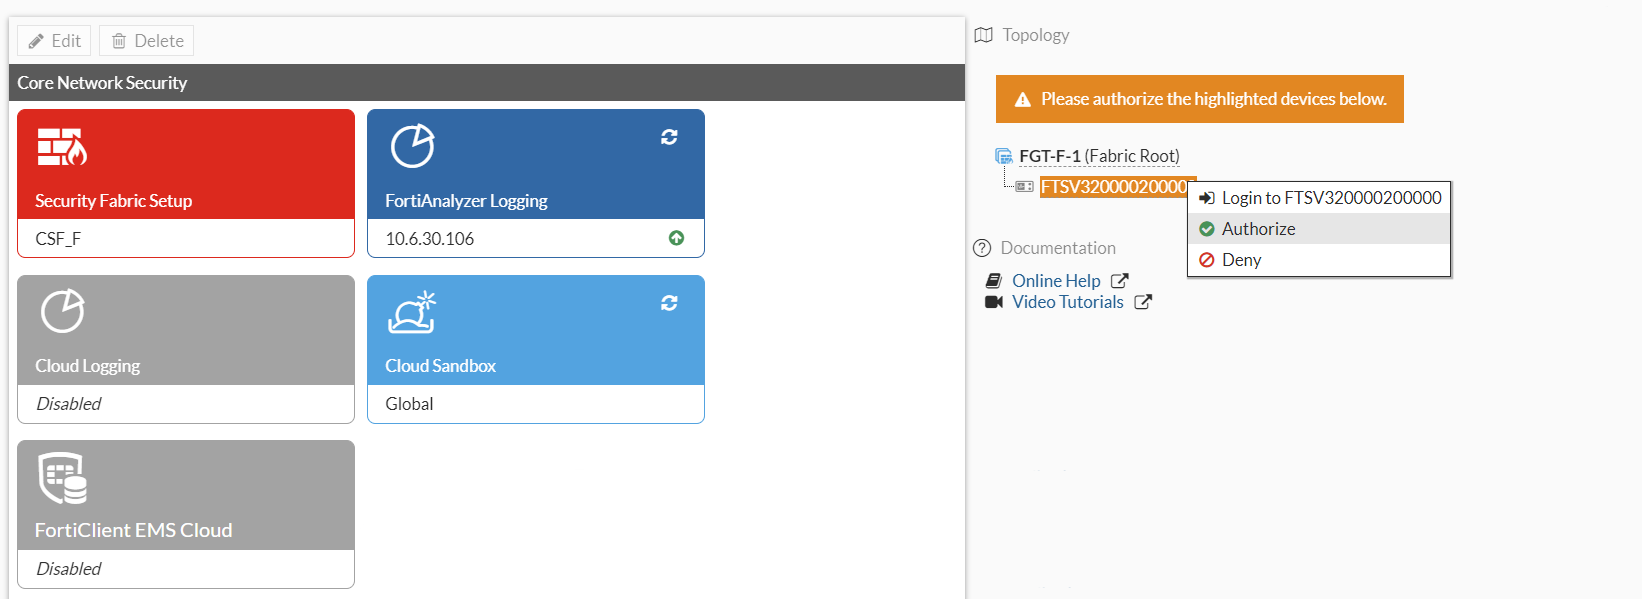Deny the FTSV320000020000 device

1241,259
